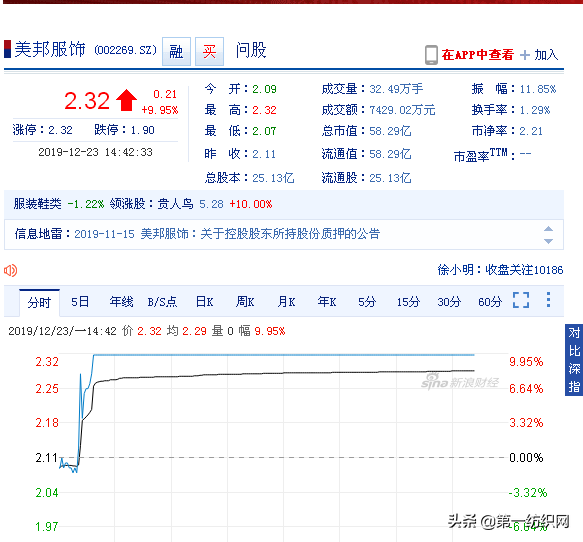Screen dimensions: 583x542
Task: Click the stock code (002269.SZ)
Action: (x=125, y=50)
